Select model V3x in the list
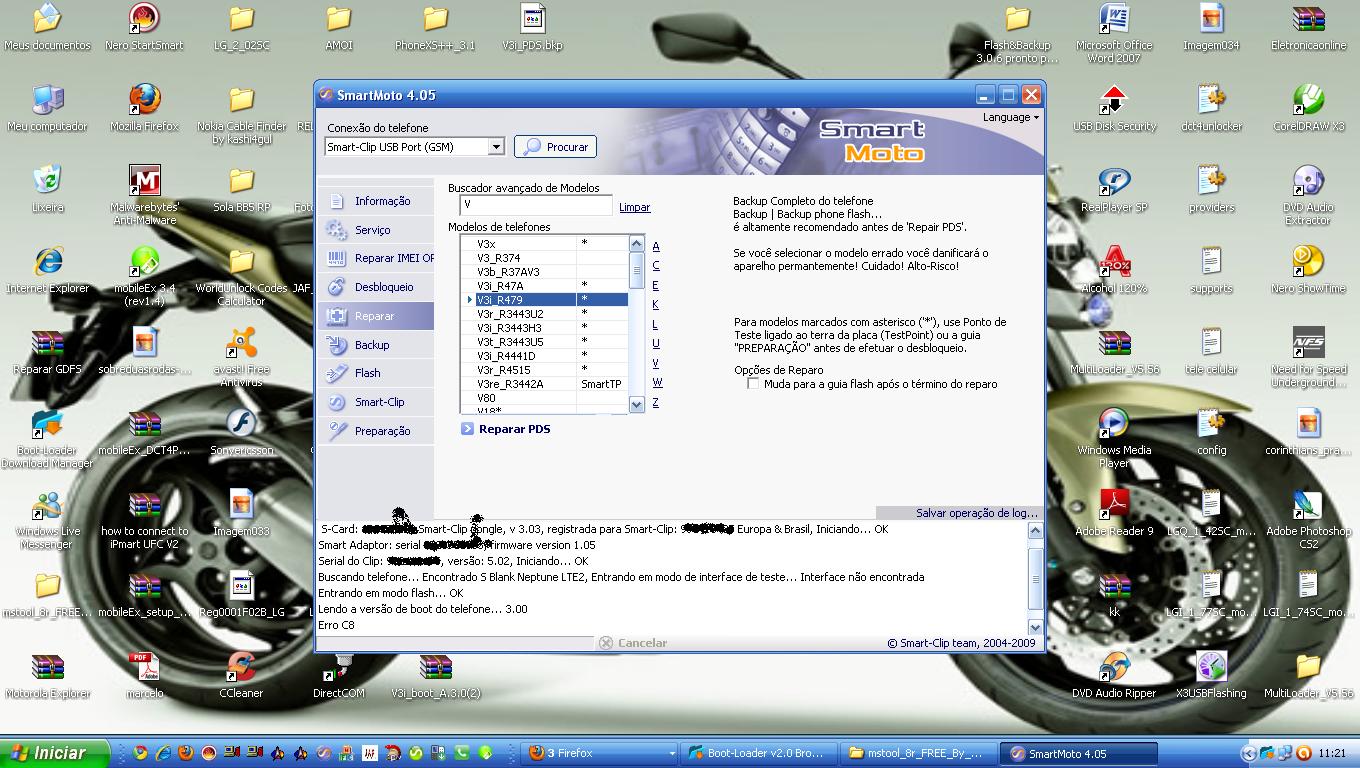 pos(544,244)
